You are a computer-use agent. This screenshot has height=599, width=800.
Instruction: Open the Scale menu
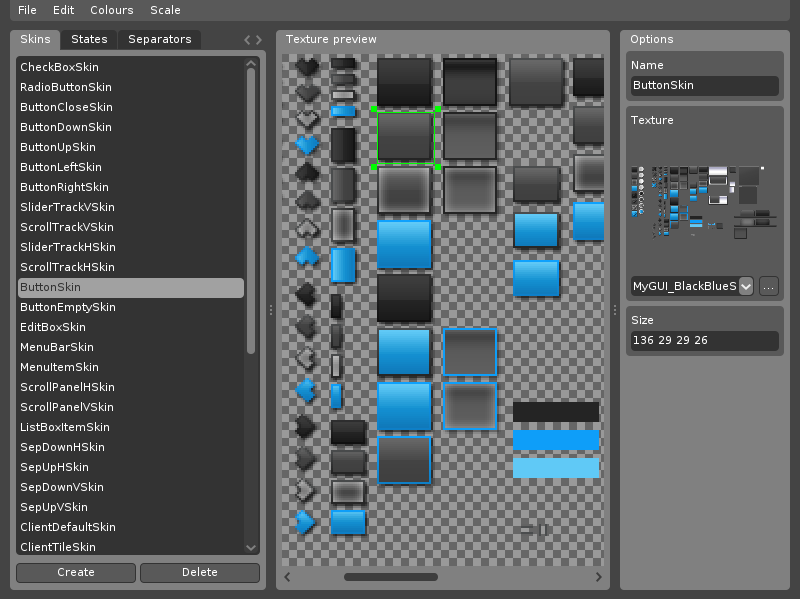165,10
